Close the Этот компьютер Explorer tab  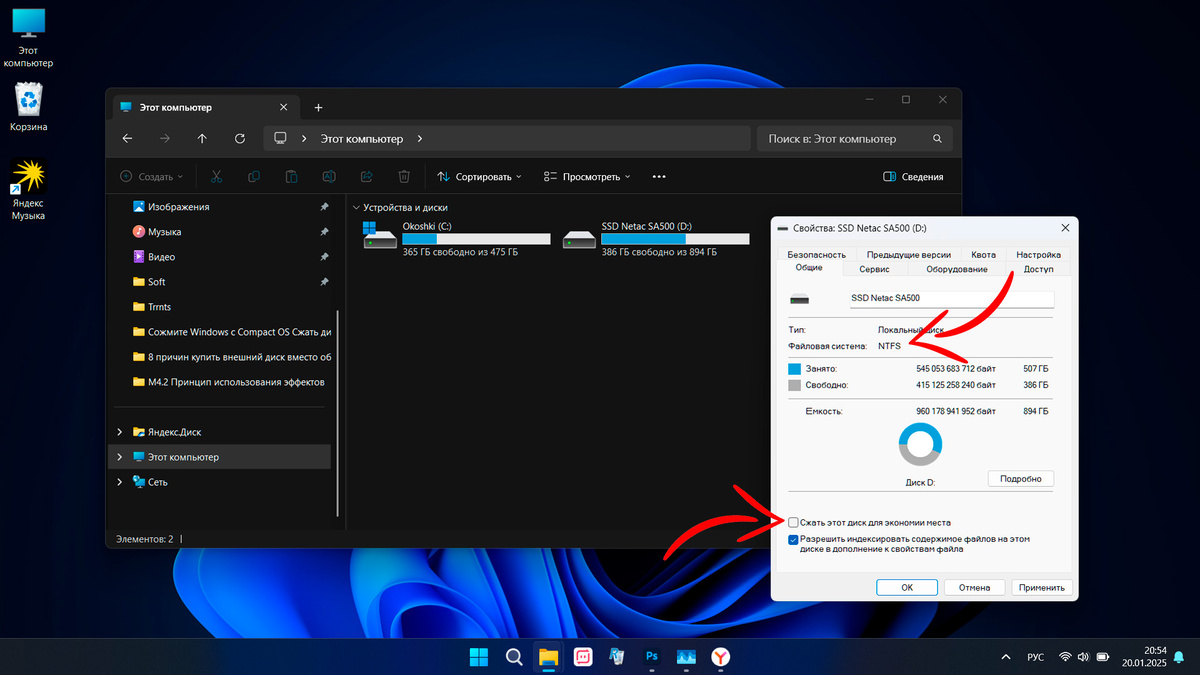tap(284, 107)
